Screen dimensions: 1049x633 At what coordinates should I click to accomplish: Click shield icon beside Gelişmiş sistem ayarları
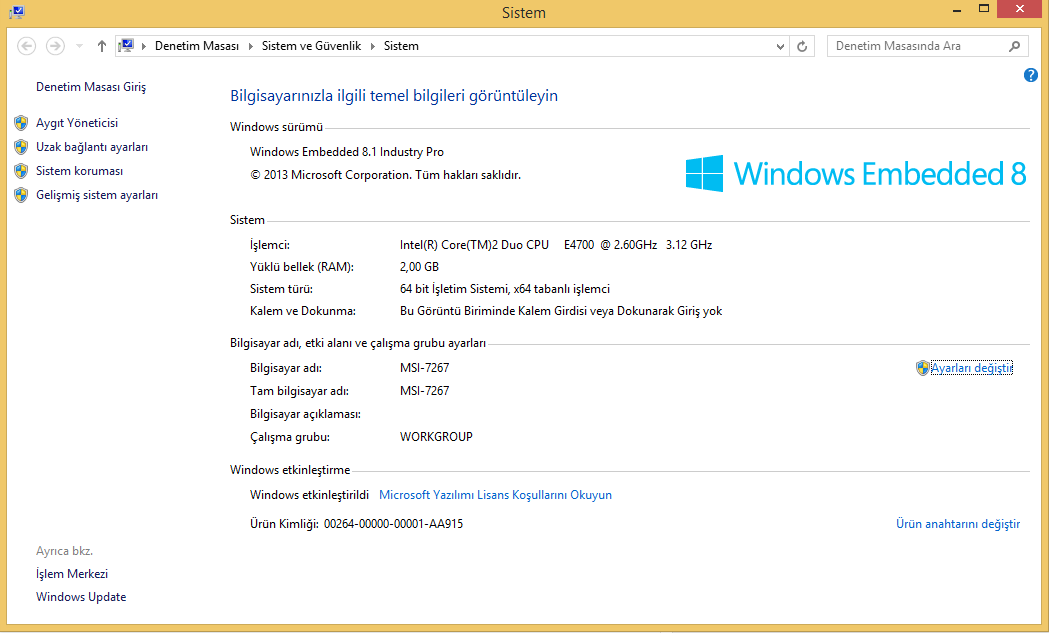[21, 195]
